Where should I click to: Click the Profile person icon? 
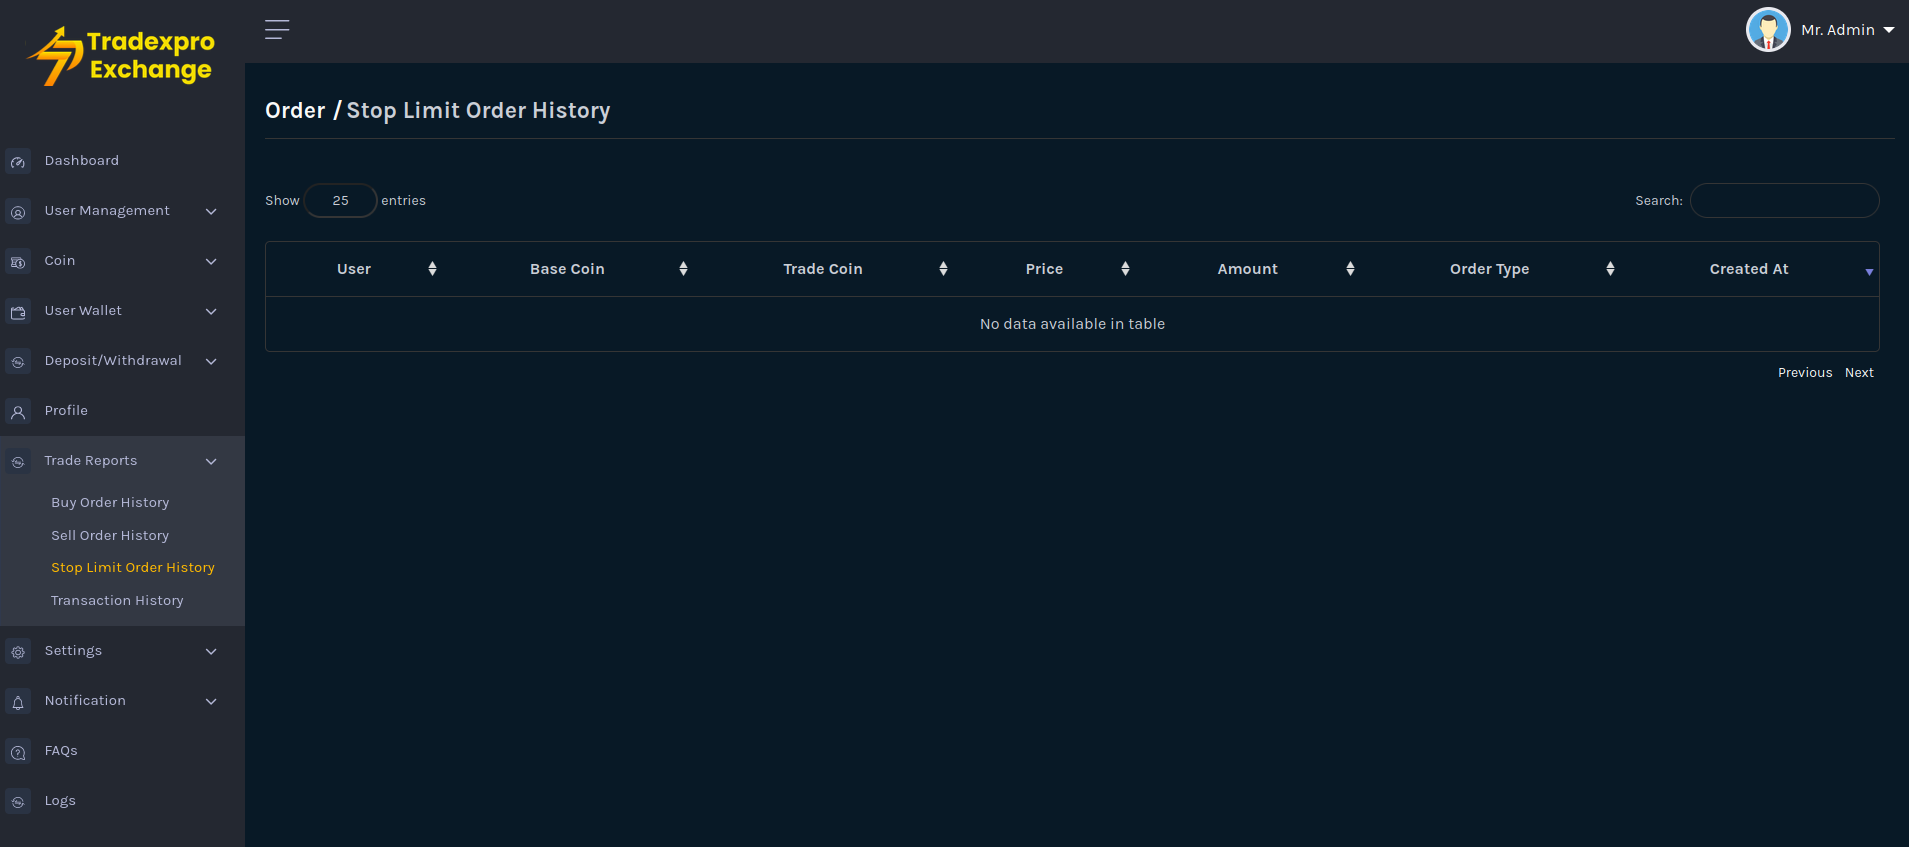18,412
